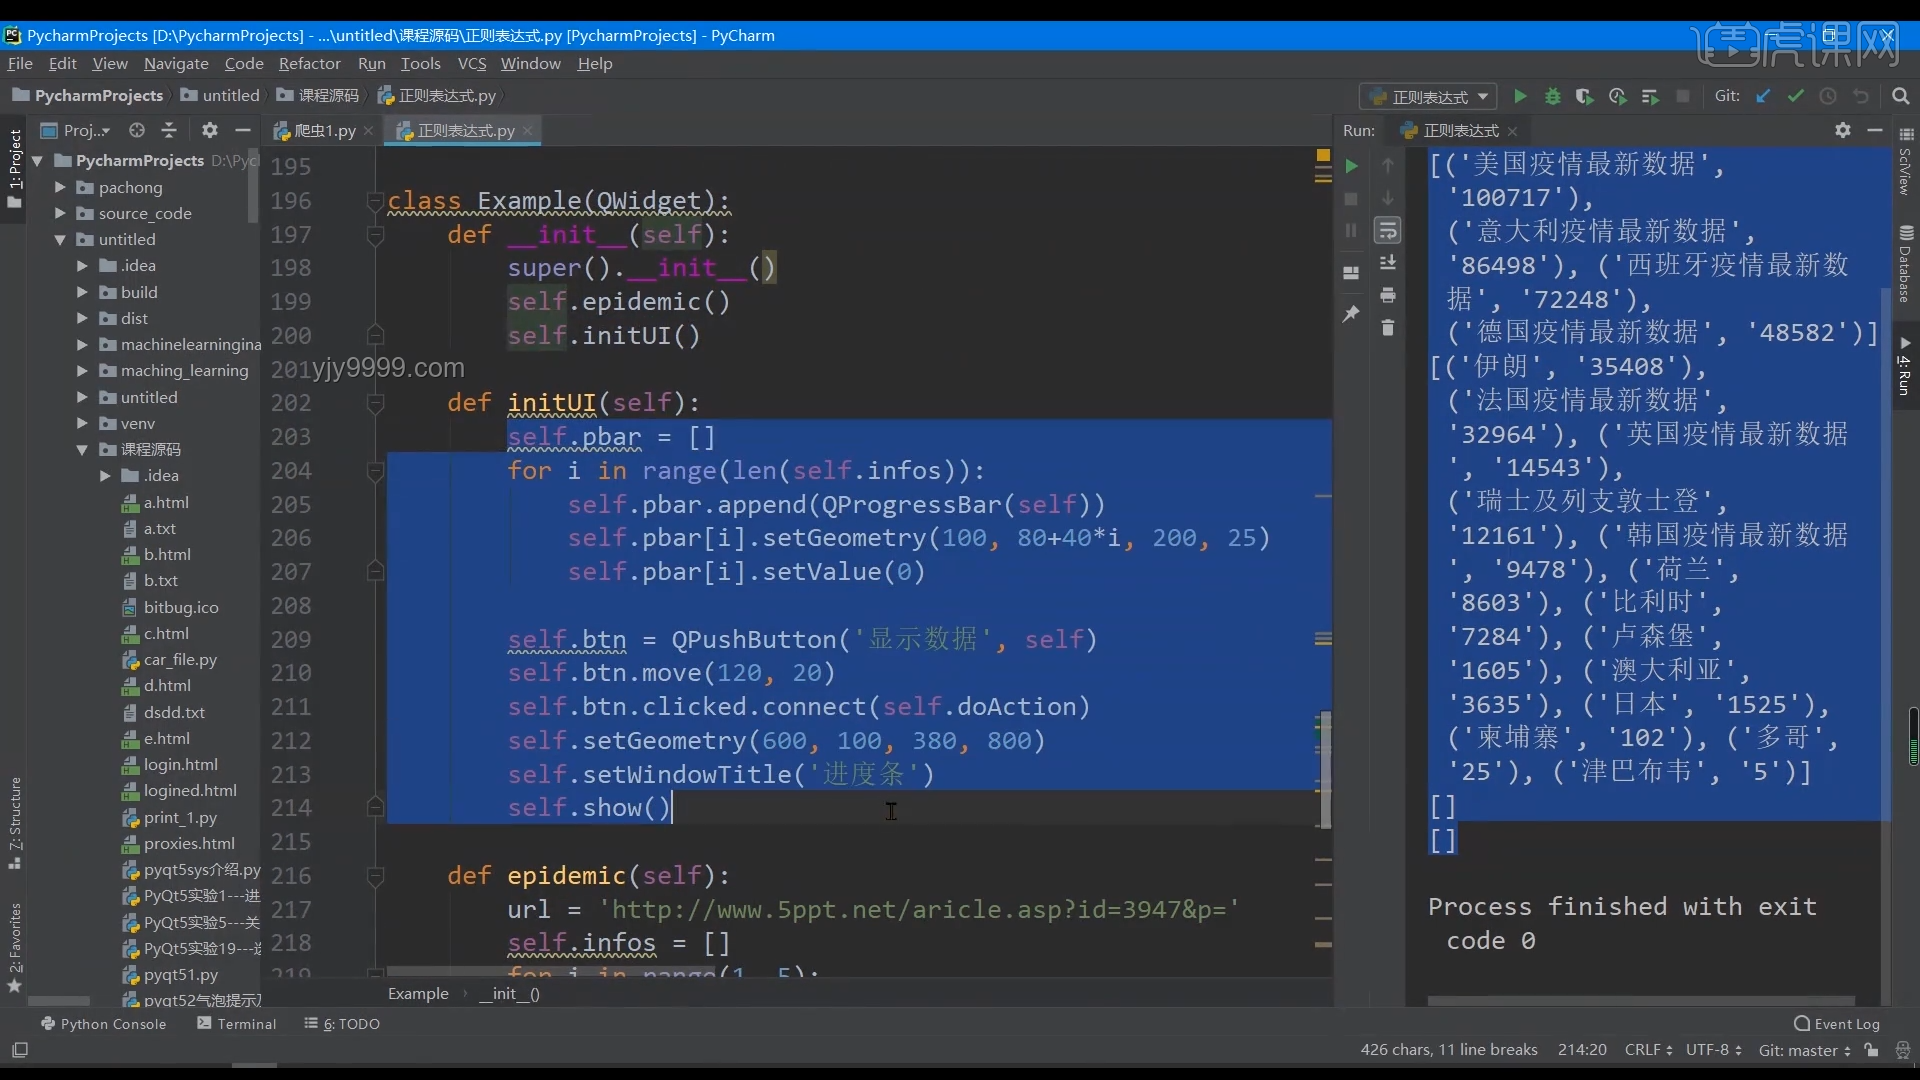Image resolution: width=1920 pixels, height=1080 pixels.
Task: Open the Tools menu
Action: [x=420, y=63]
